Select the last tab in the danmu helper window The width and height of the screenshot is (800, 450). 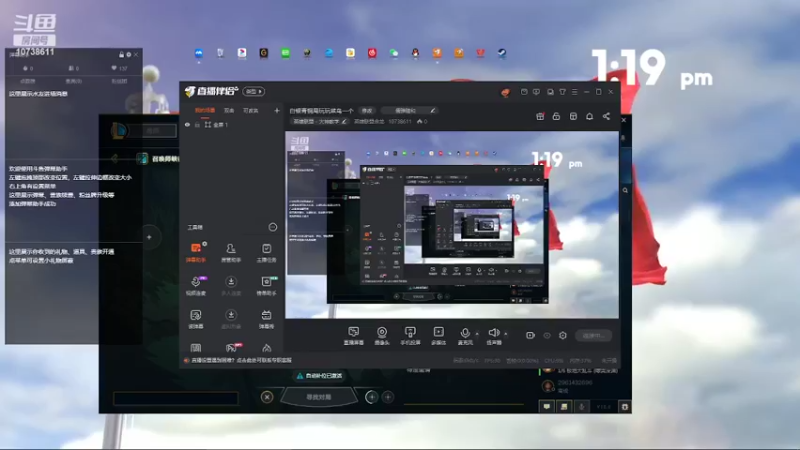tap(119, 81)
